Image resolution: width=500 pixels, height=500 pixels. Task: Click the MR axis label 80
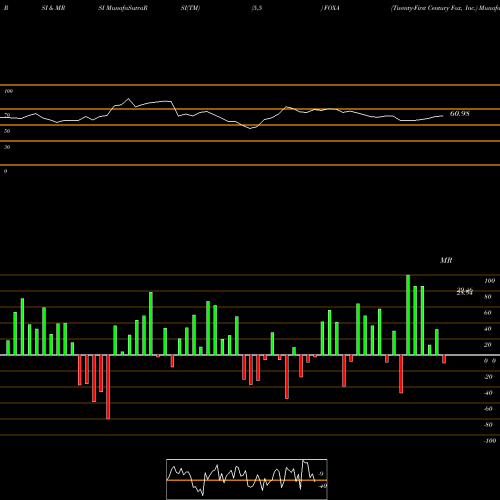pos(488,297)
